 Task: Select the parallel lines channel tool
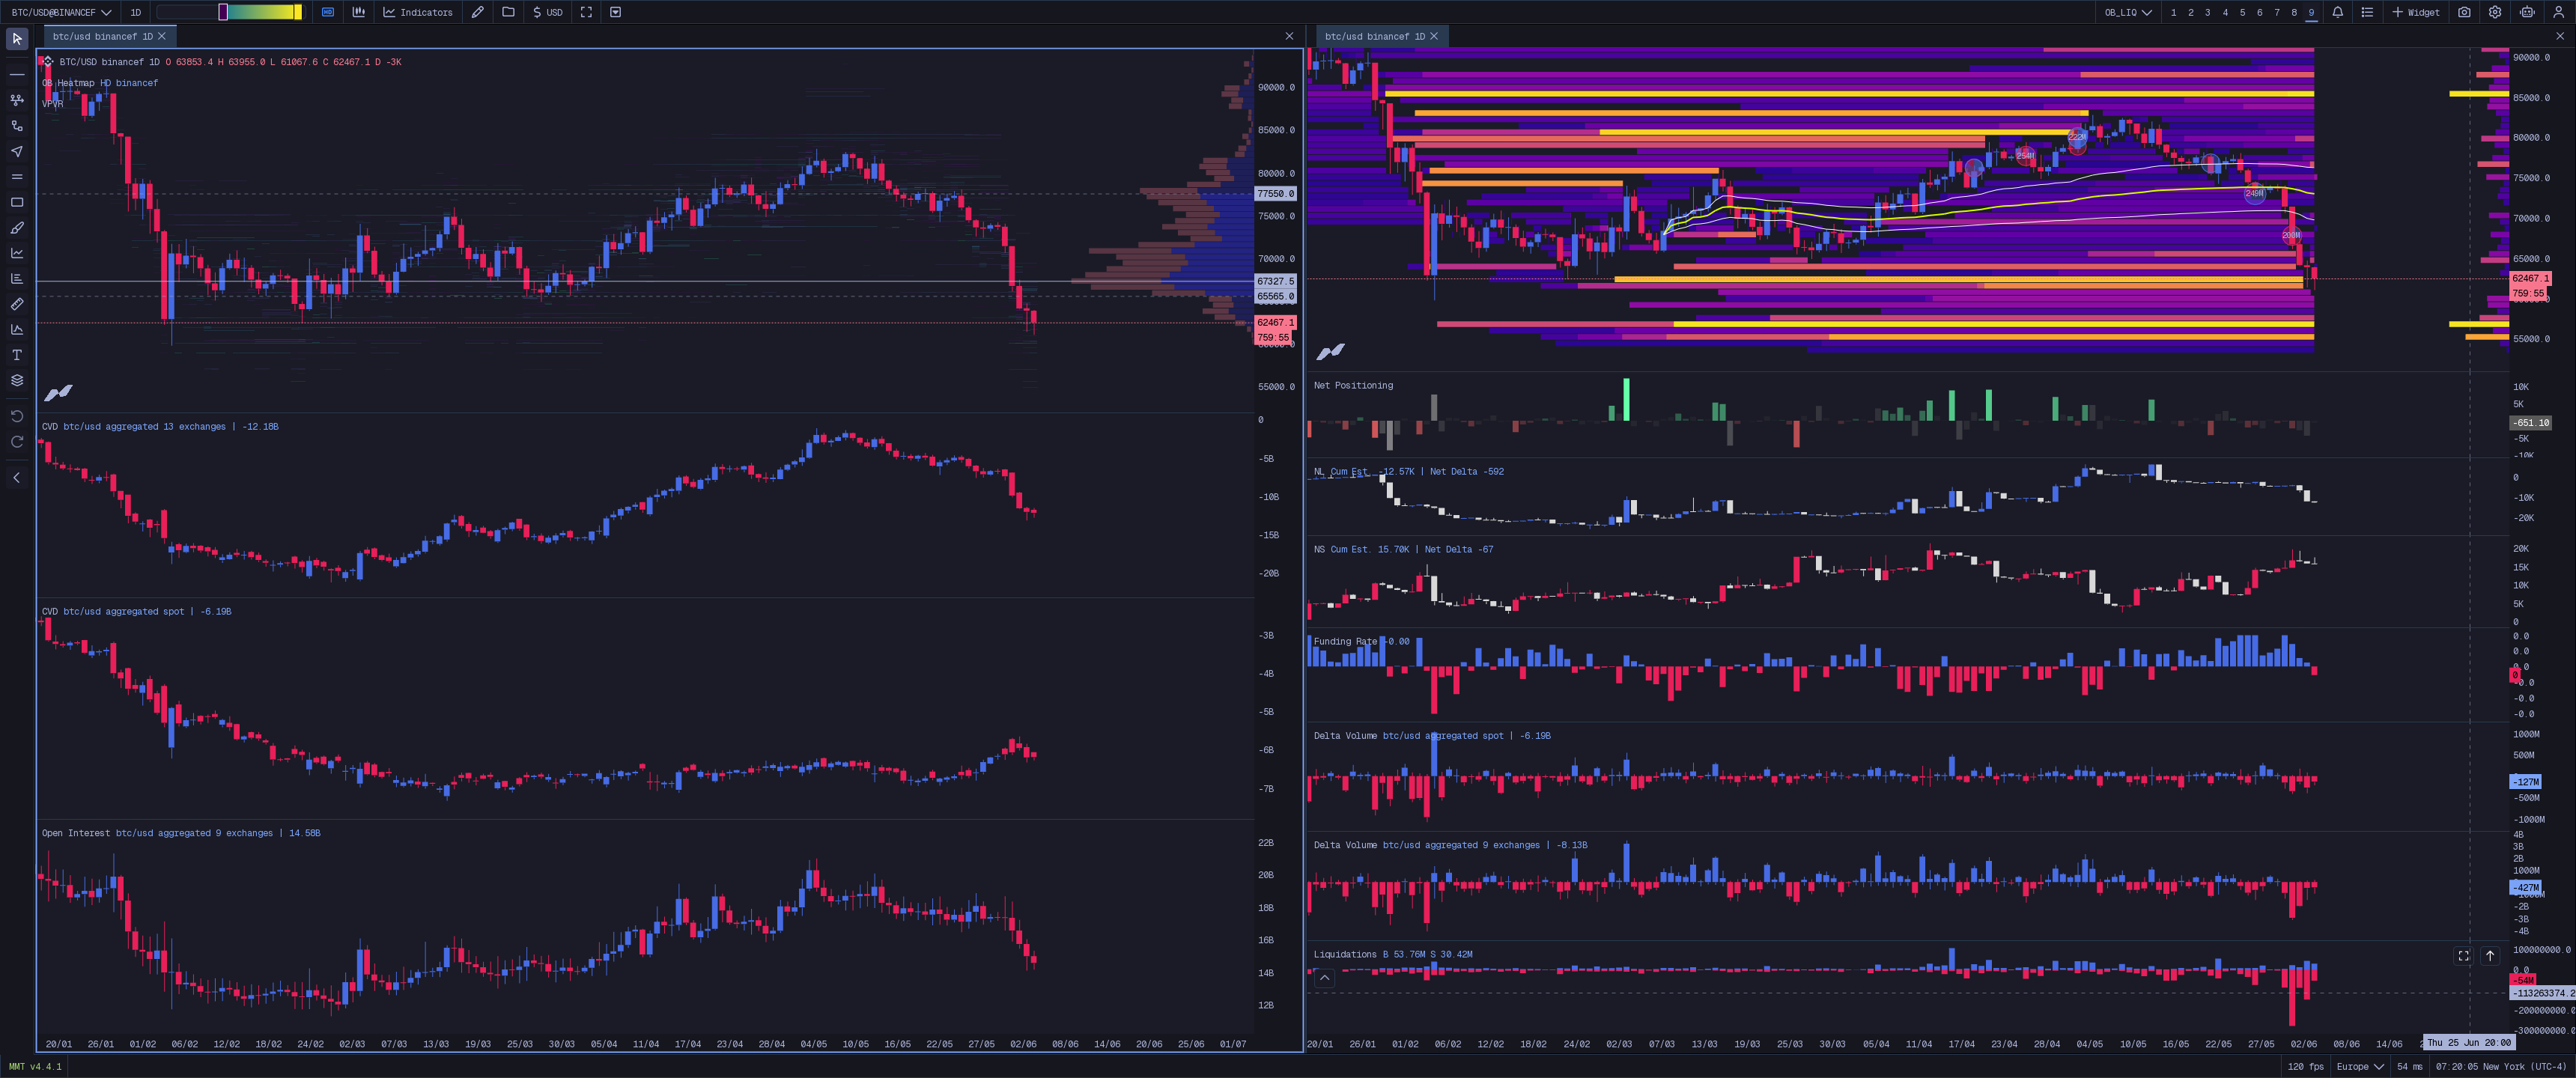tap(17, 176)
